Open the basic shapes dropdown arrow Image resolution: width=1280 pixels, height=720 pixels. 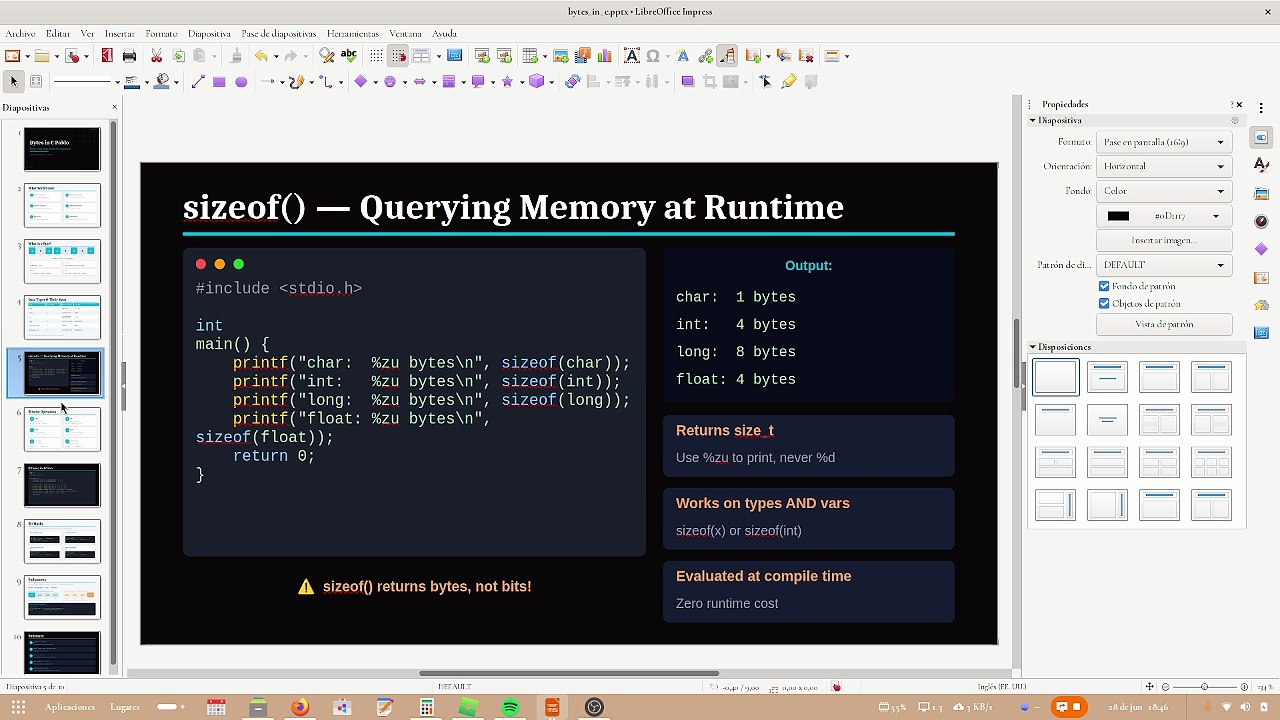coord(374,82)
